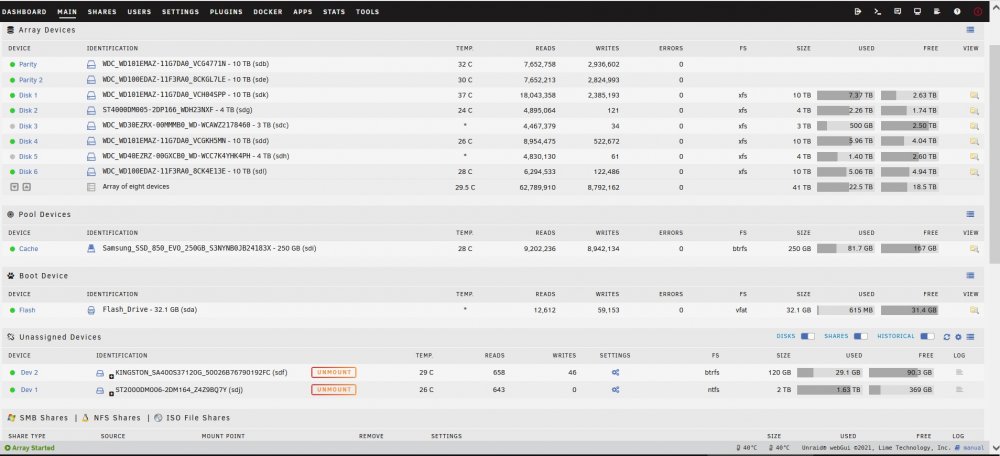Toggle the HISTORICAL switch
Viewport: 1000px width, 456px height.
click(927, 336)
